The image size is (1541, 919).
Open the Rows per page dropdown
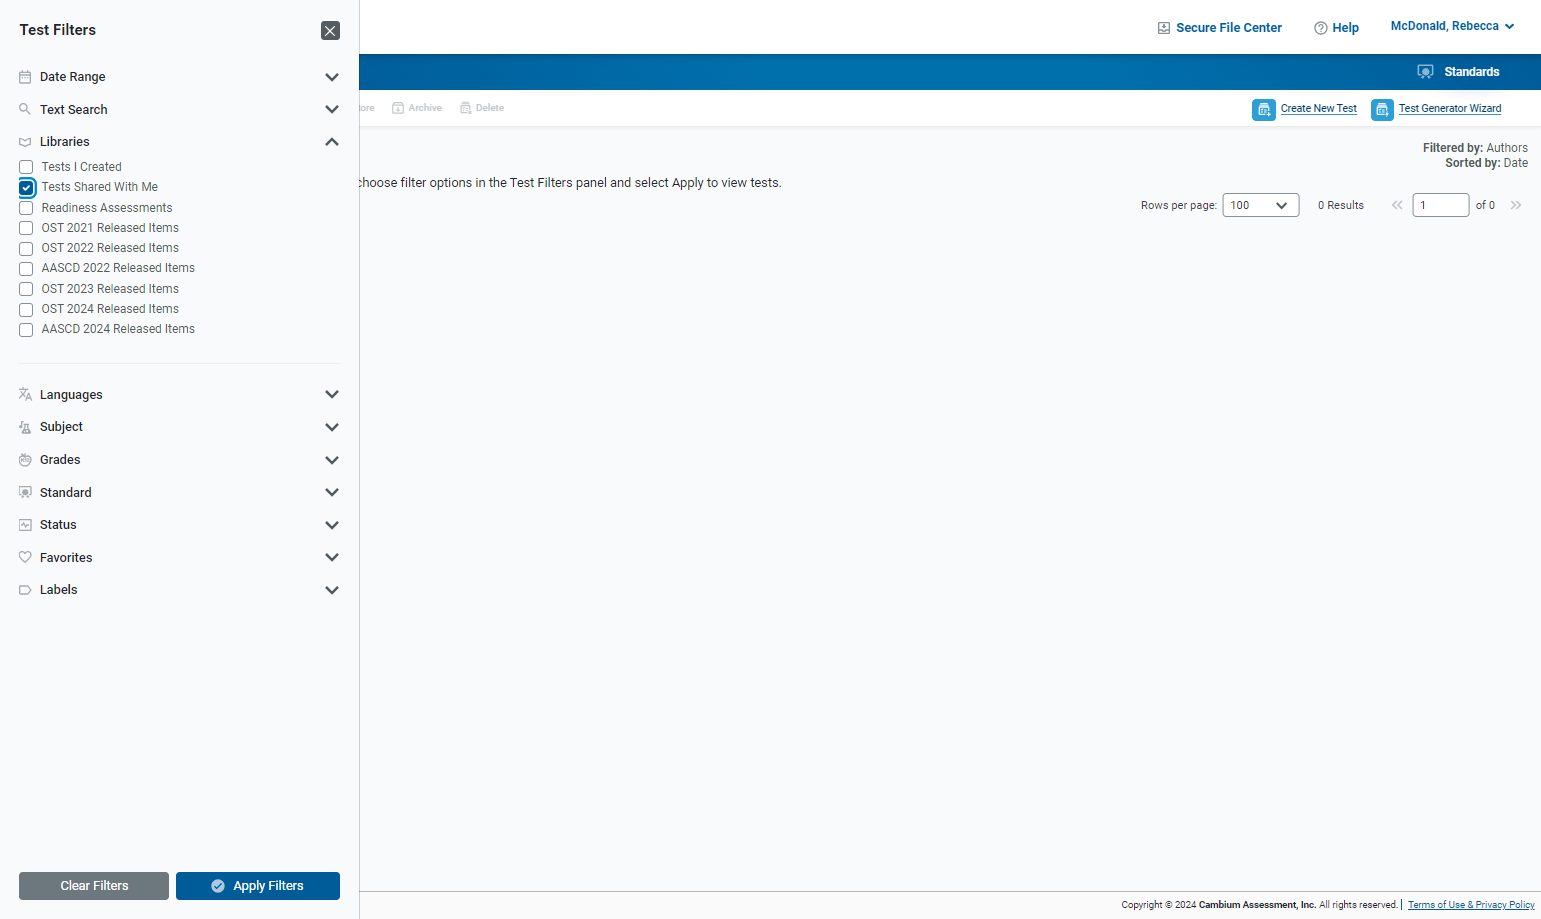pos(1261,205)
